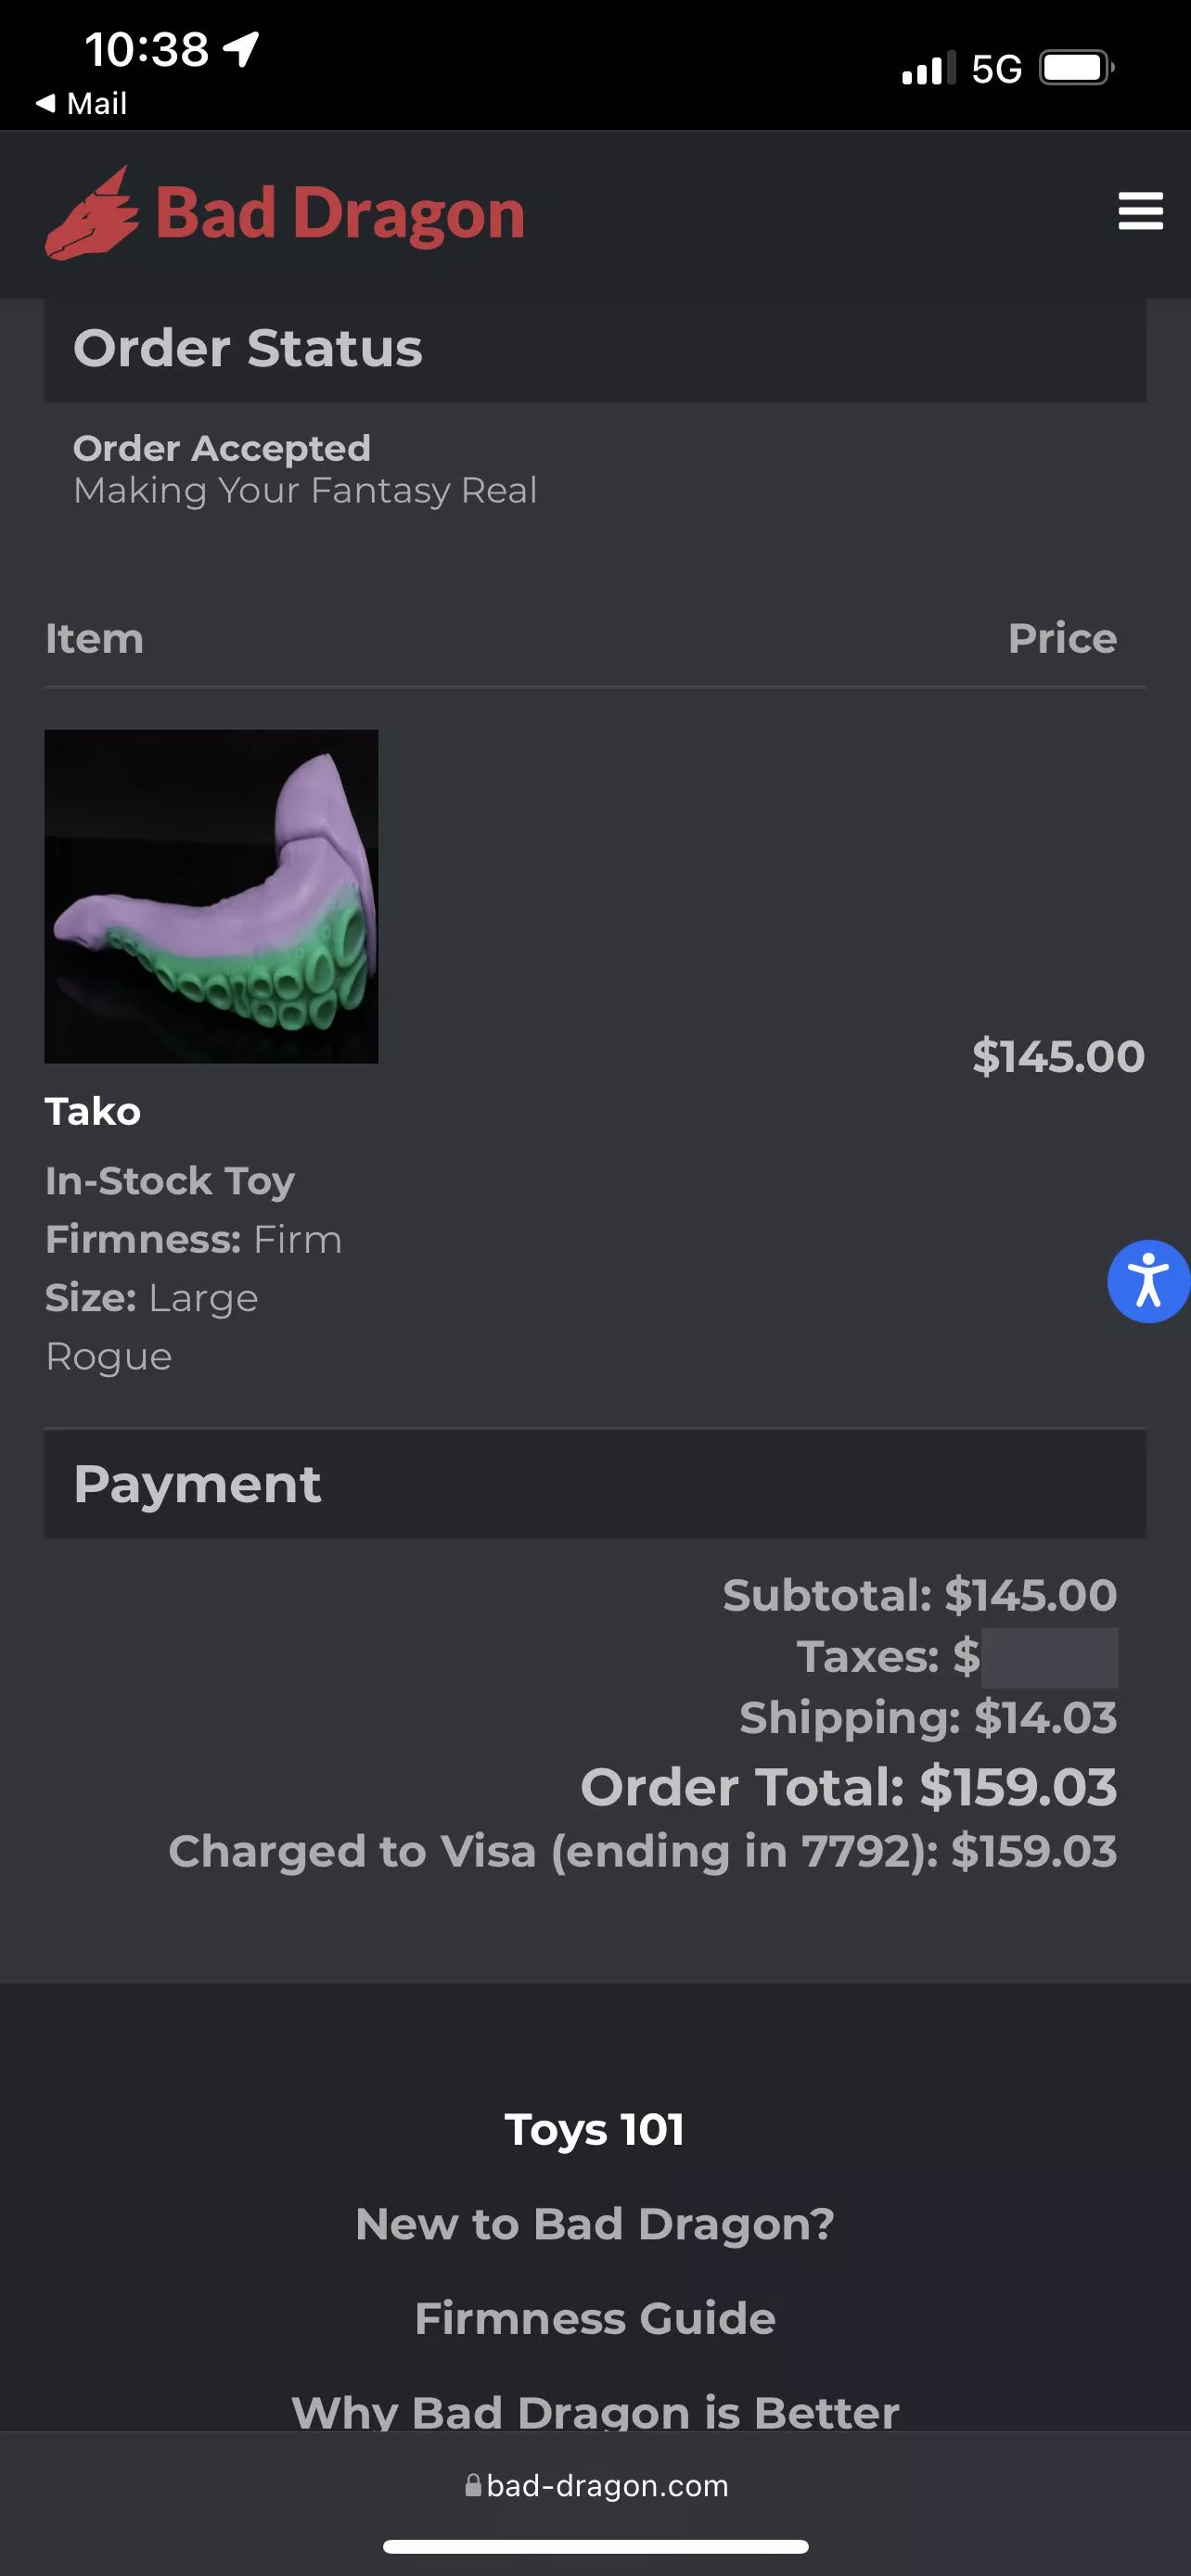1191x2576 pixels.
Task: Open the New to Bad Dragon? link
Action: [595, 2224]
